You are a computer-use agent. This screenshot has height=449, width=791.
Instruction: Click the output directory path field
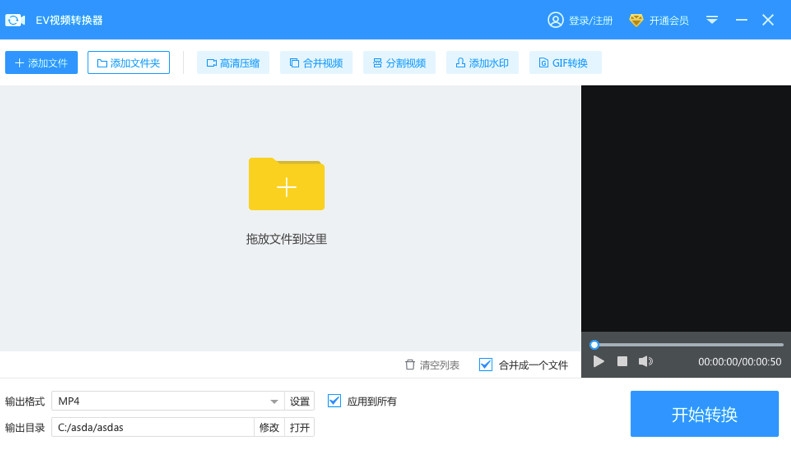point(152,427)
